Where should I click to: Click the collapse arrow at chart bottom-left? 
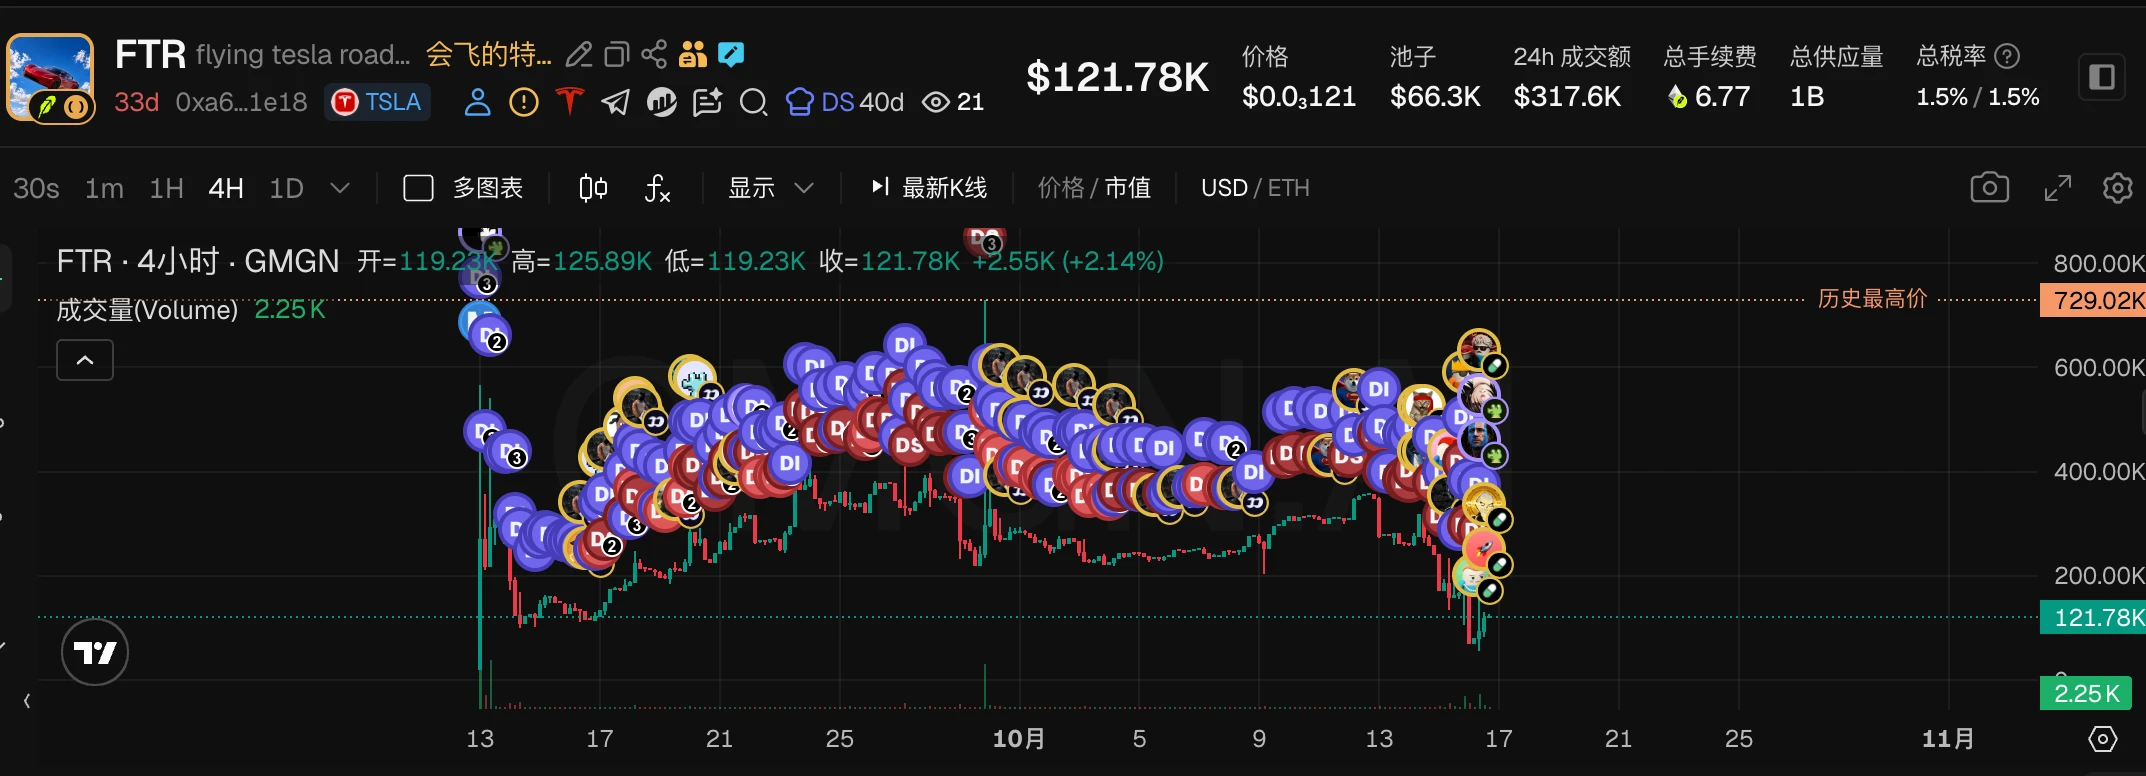pos(27,701)
